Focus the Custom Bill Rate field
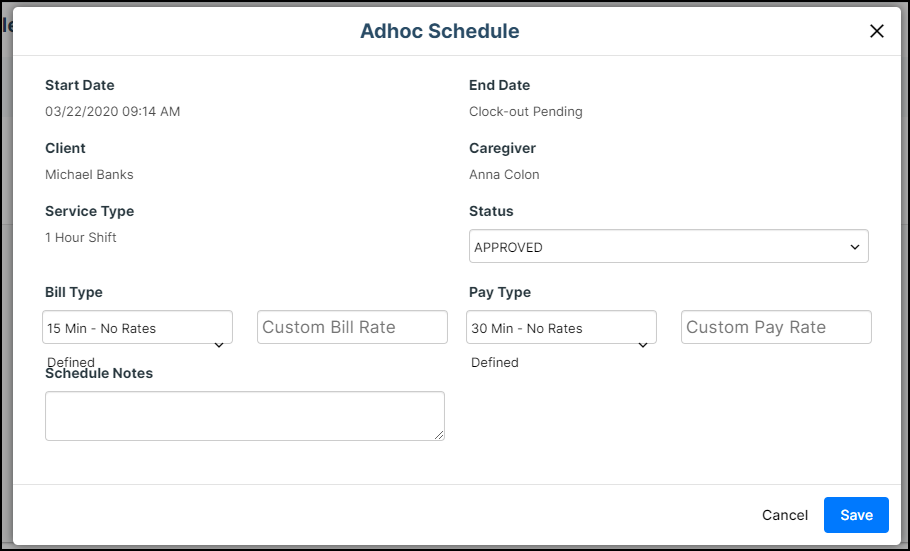The image size is (910, 551). point(351,327)
